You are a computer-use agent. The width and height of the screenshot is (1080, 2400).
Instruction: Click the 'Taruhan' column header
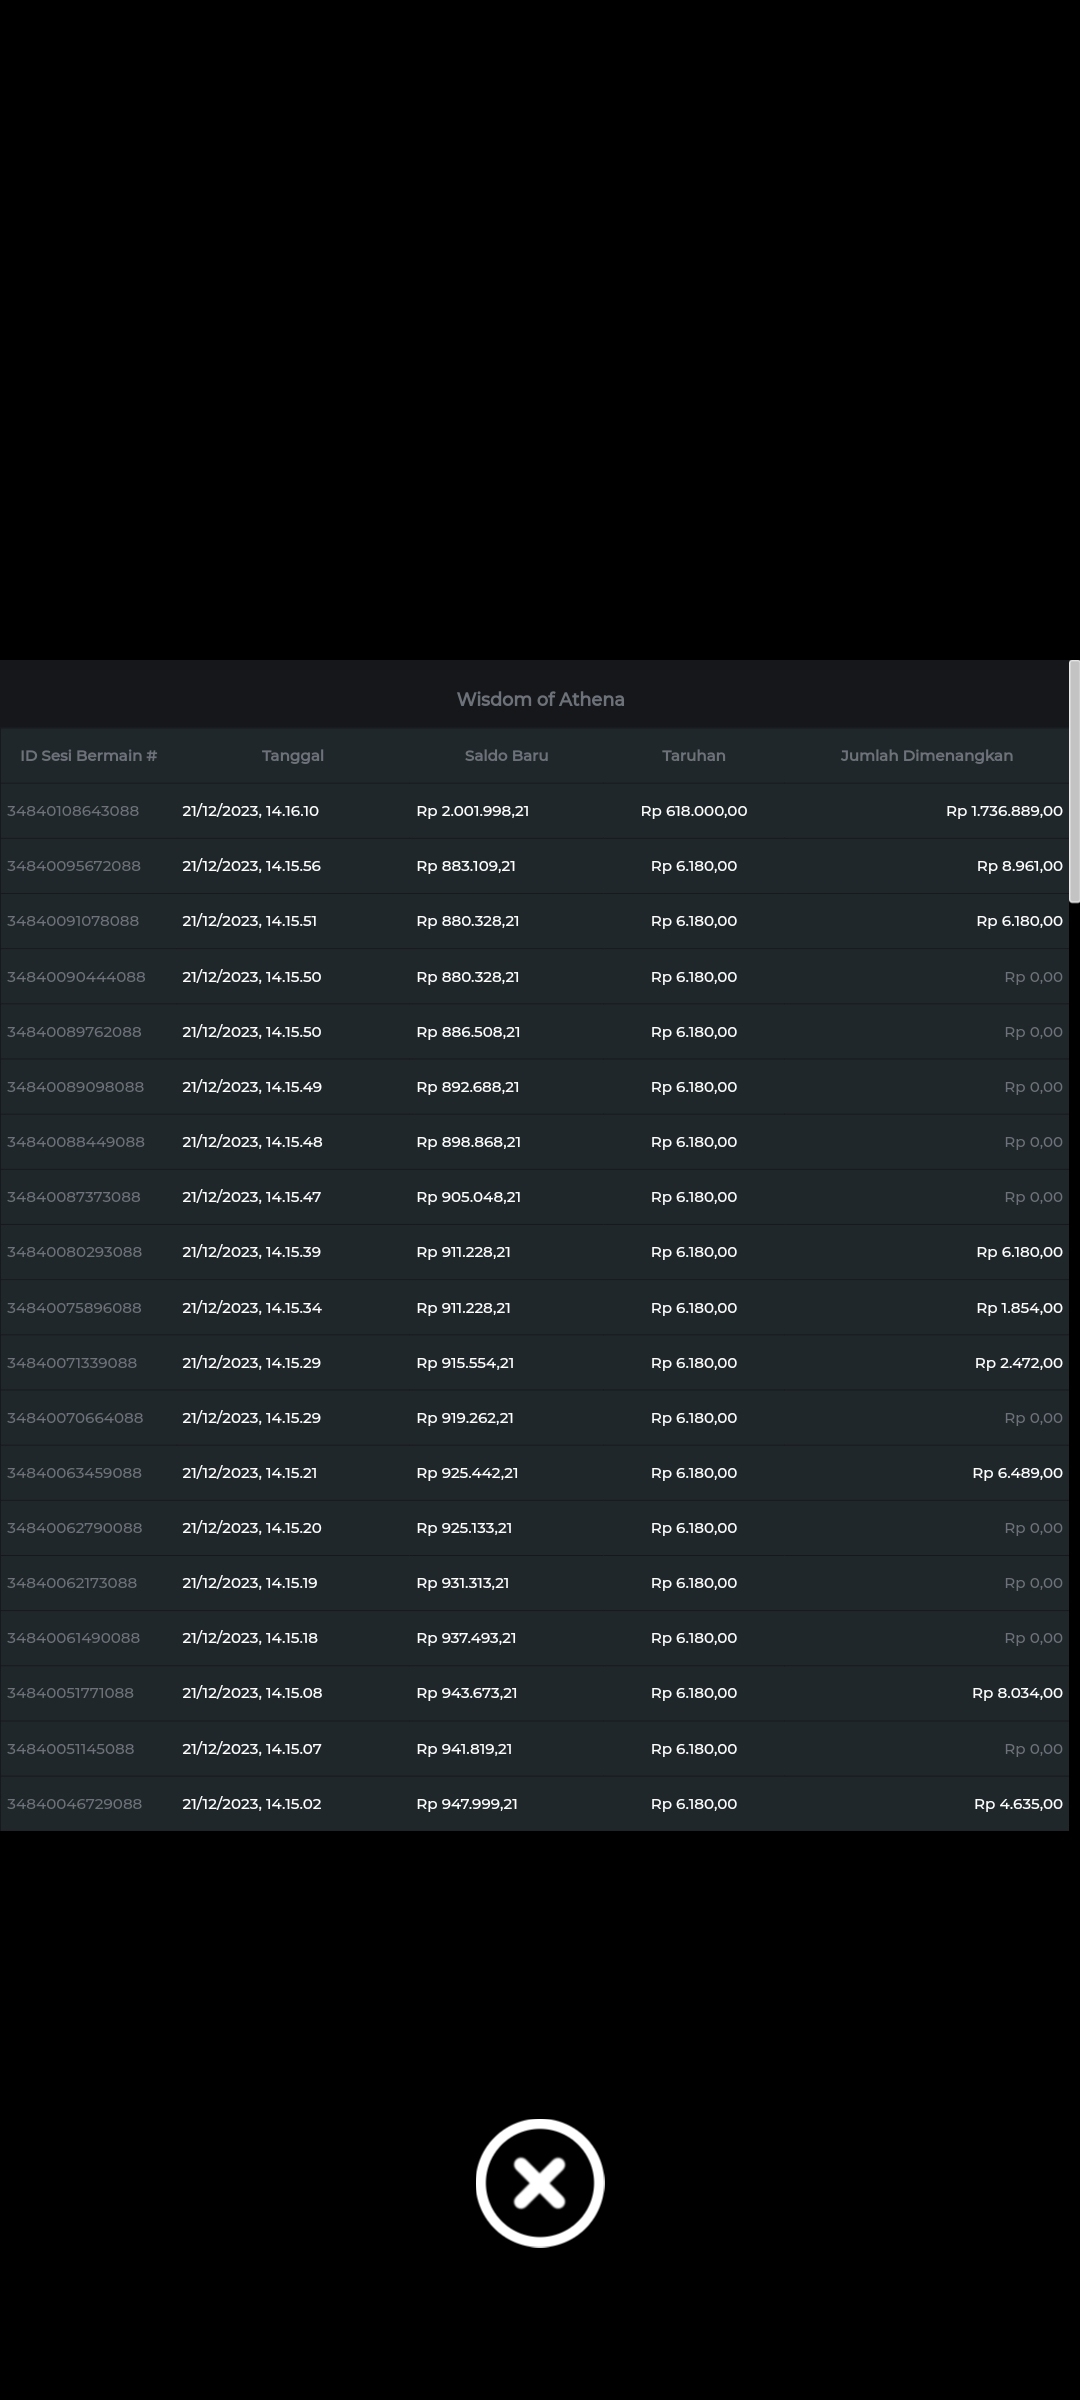click(694, 756)
